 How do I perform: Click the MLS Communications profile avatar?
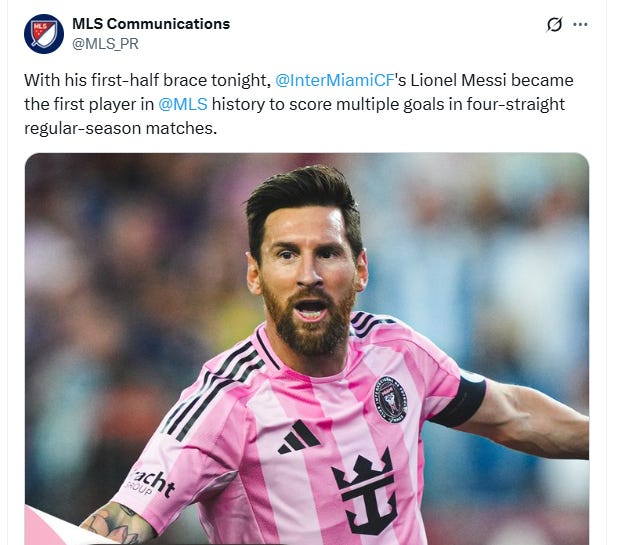click(44, 34)
